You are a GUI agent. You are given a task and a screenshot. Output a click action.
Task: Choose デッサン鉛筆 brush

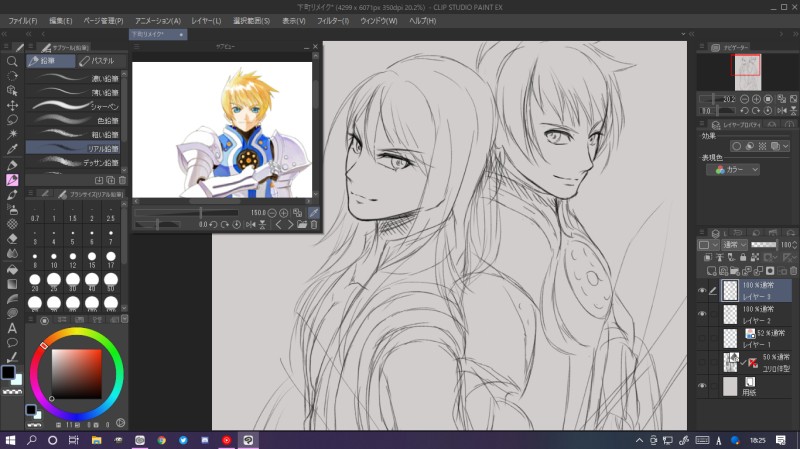73,162
